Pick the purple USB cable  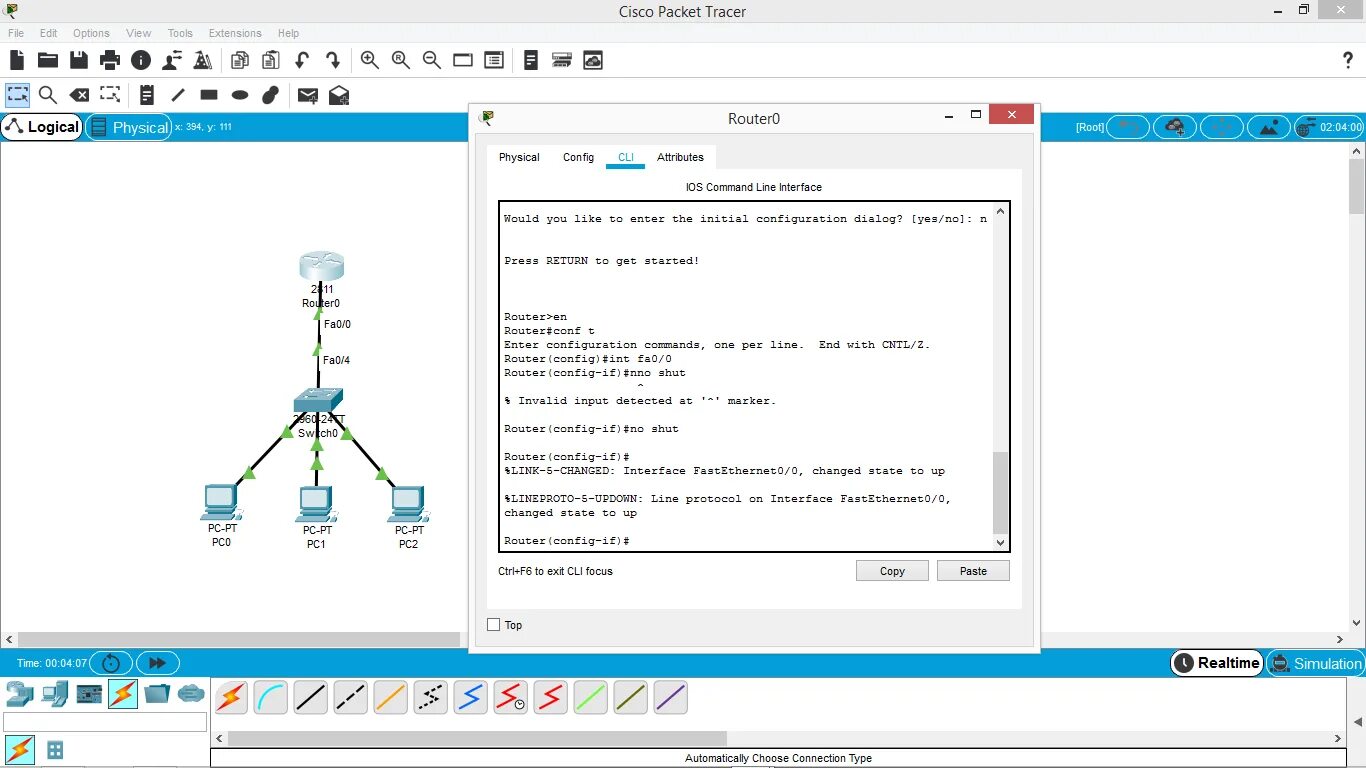coord(671,697)
